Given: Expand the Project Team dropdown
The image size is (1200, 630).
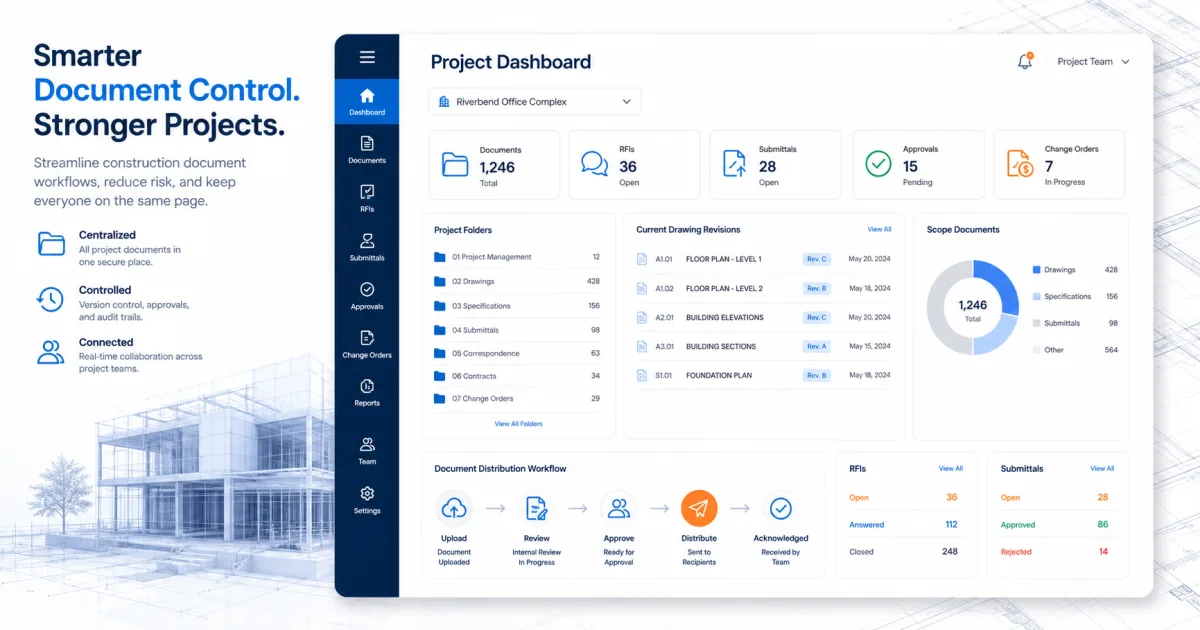Looking at the screenshot, I should pos(1093,62).
